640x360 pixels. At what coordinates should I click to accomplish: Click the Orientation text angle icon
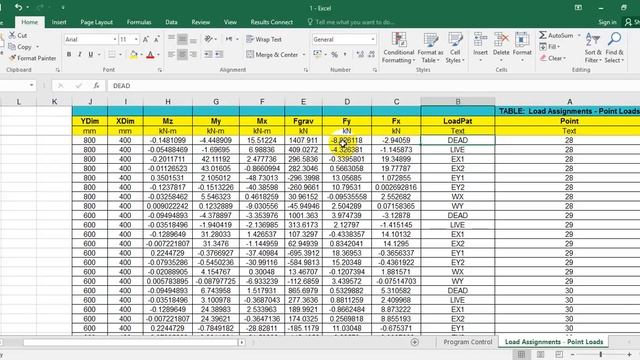pos(209,39)
